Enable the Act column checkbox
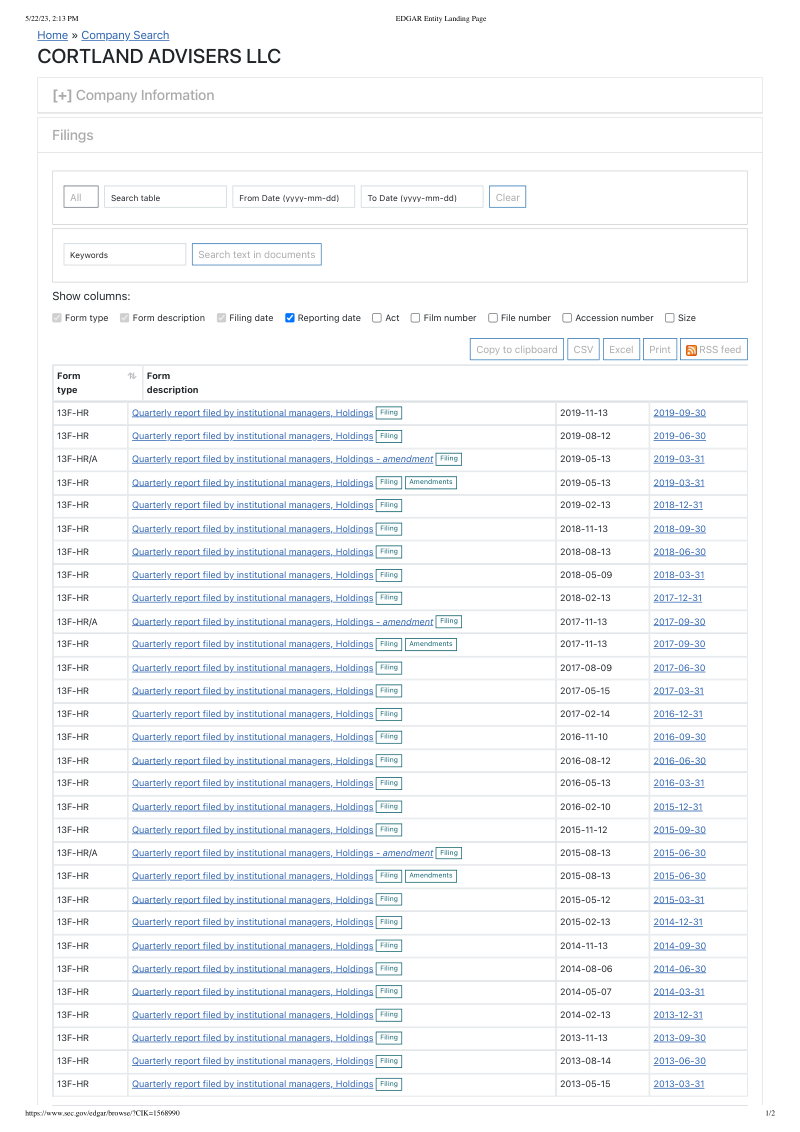This screenshot has width=800, height=1132. point(377,318)
